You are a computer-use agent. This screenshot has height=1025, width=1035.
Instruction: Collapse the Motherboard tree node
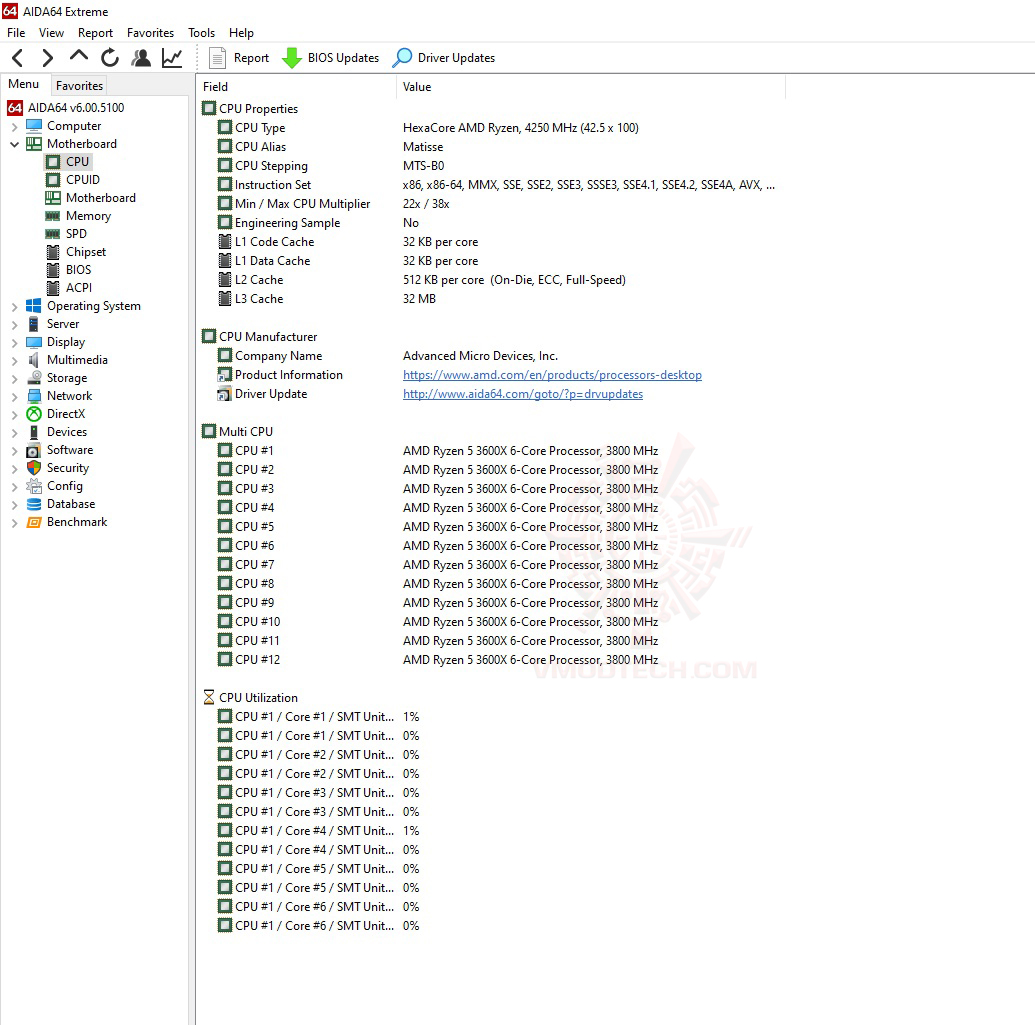click(14, 144)
